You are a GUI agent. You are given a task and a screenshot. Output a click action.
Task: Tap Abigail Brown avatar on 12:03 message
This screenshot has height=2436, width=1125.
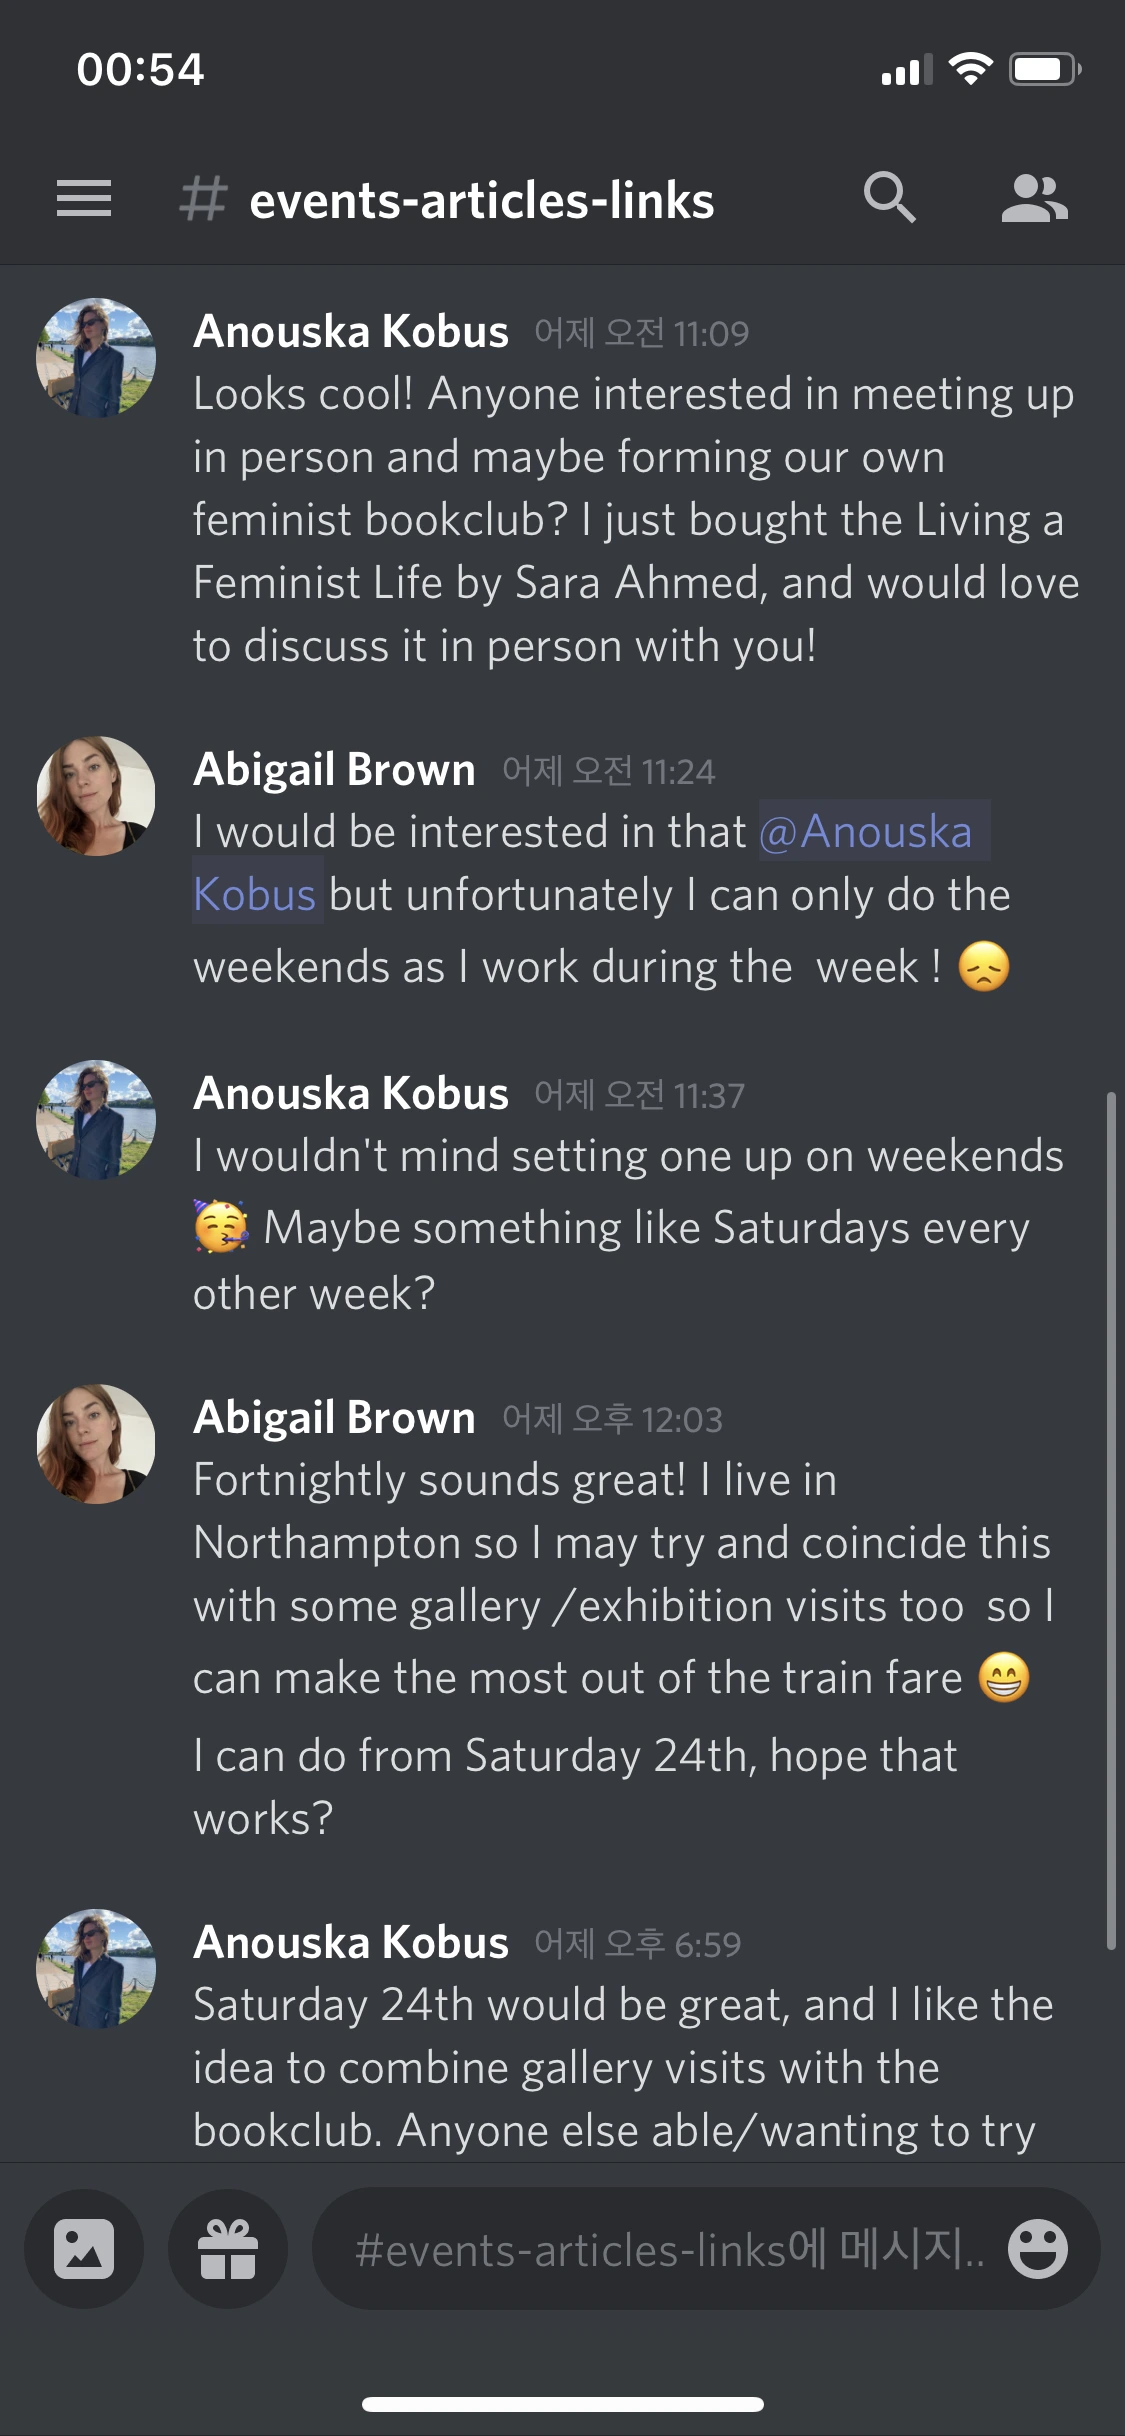(96, 1444)
